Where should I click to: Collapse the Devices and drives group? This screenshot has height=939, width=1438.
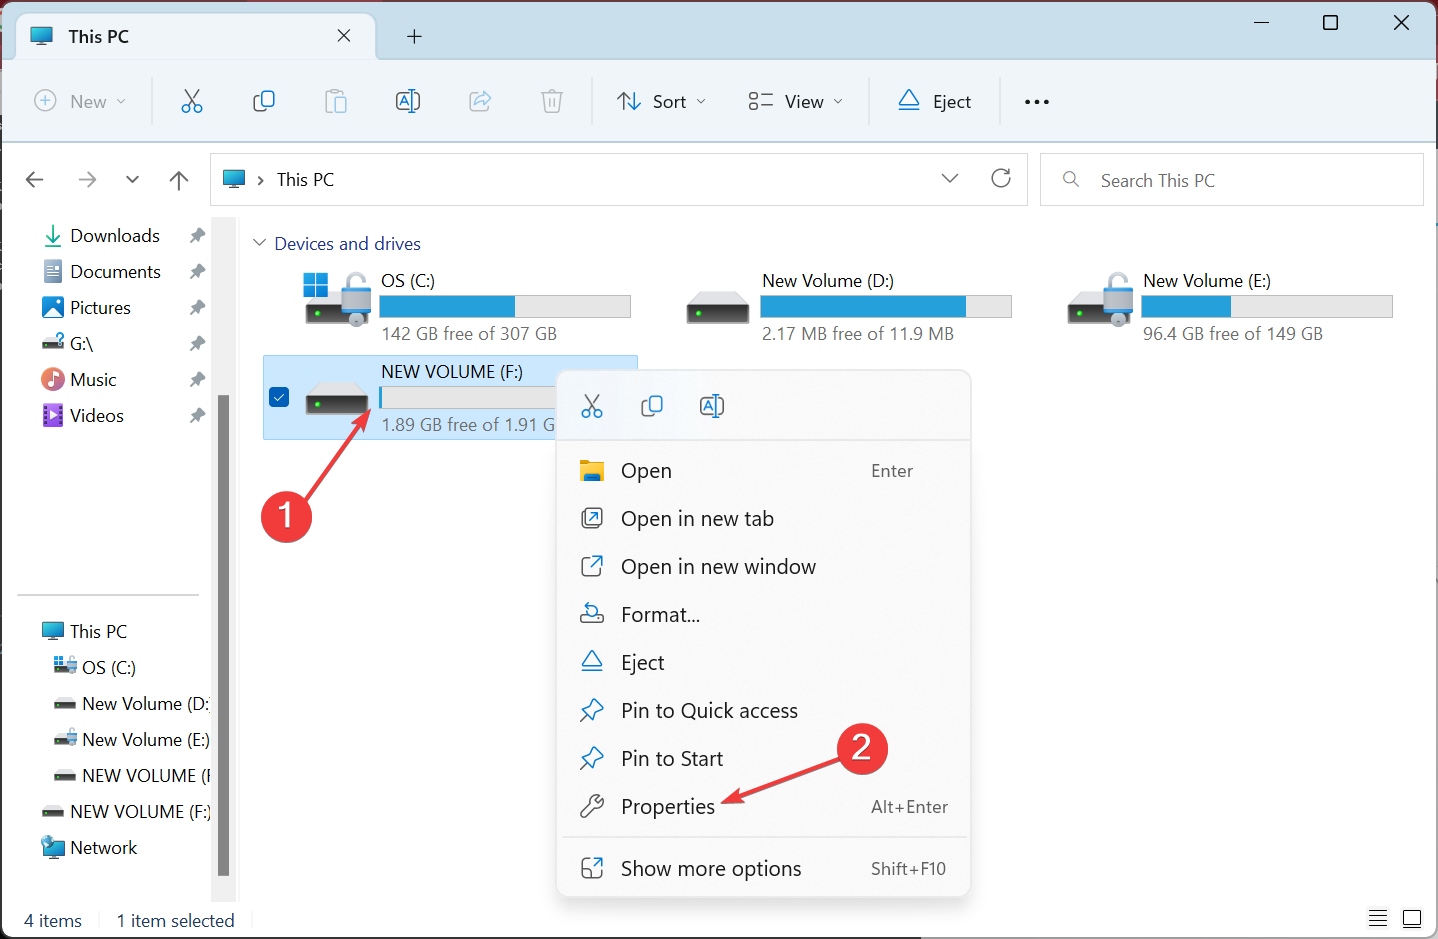(x=260, y=243)
